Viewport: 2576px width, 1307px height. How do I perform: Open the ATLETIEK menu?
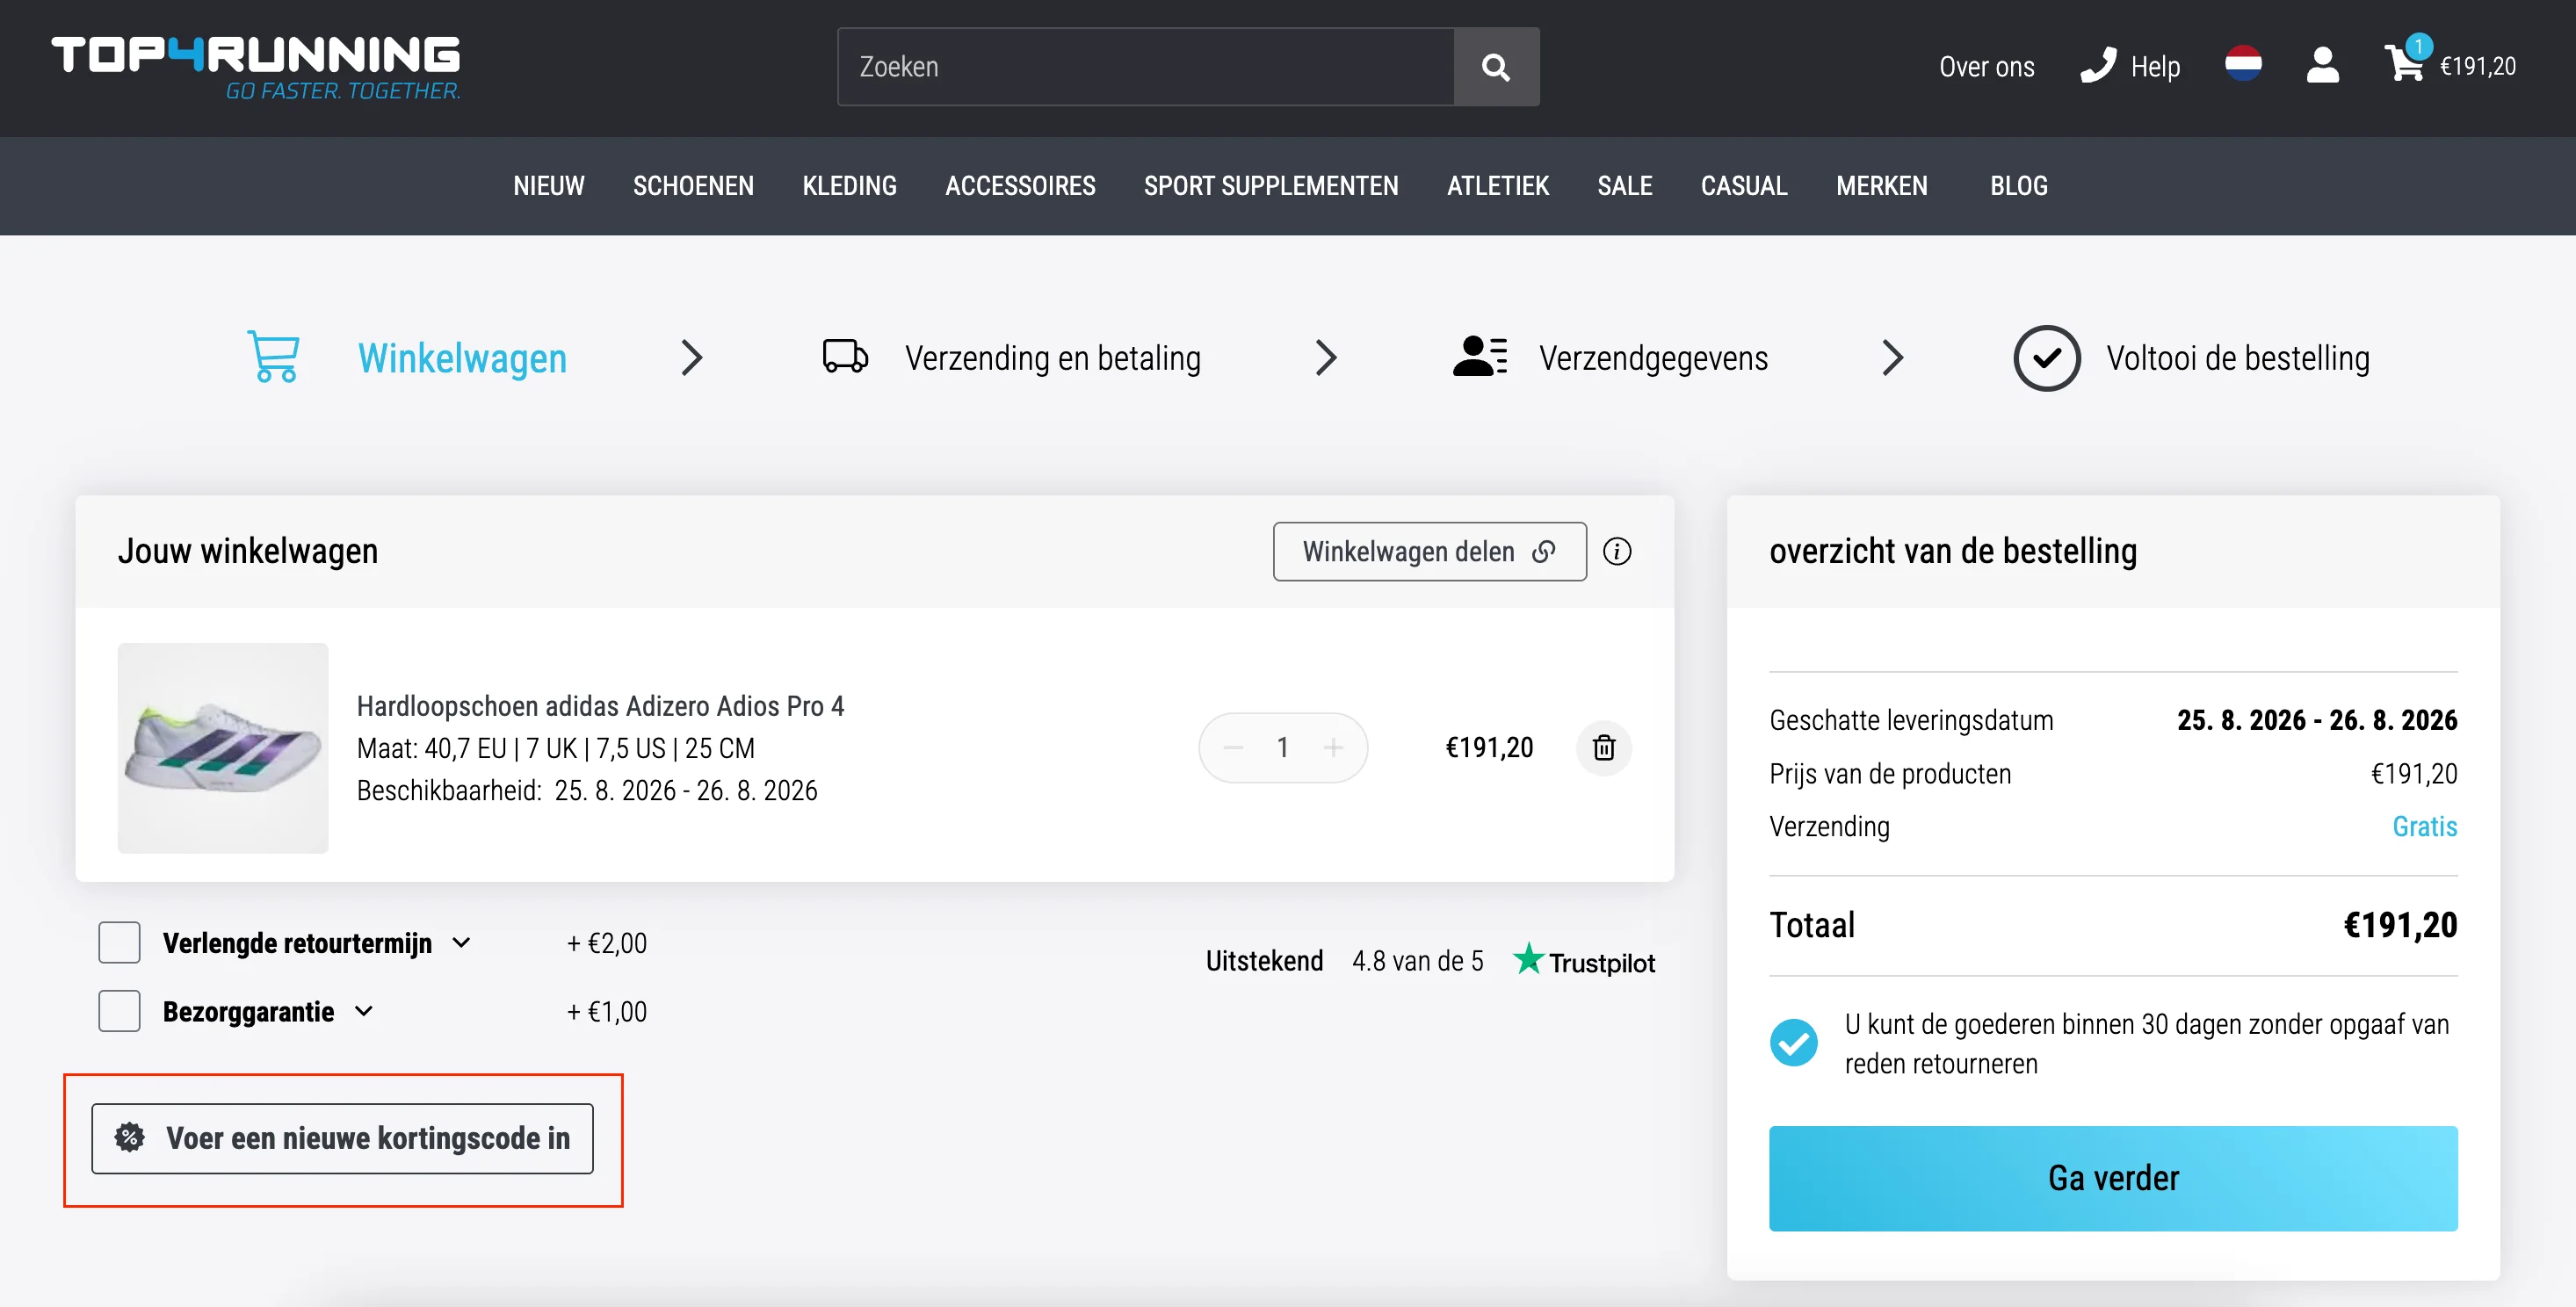(1497, 186)
